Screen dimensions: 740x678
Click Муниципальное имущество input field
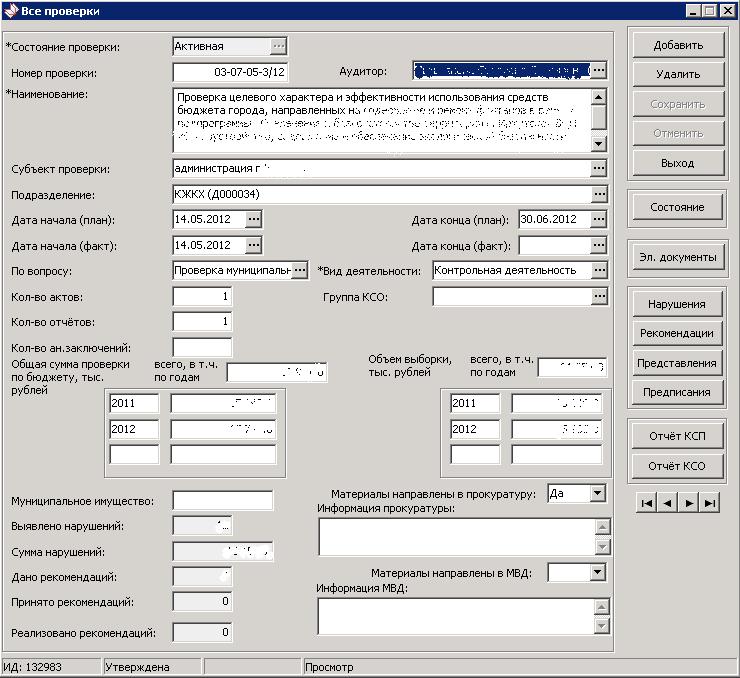tap(222, 501)
